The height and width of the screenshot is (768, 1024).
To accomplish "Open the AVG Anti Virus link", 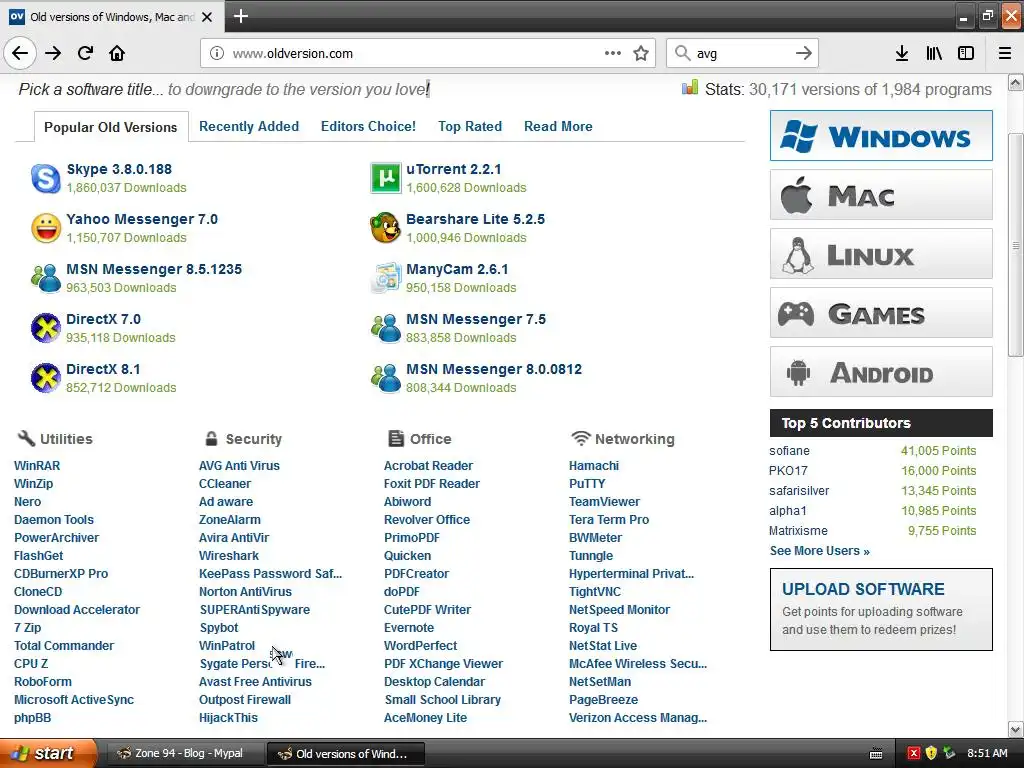I will pyautogui.click(x=239, y=466).
